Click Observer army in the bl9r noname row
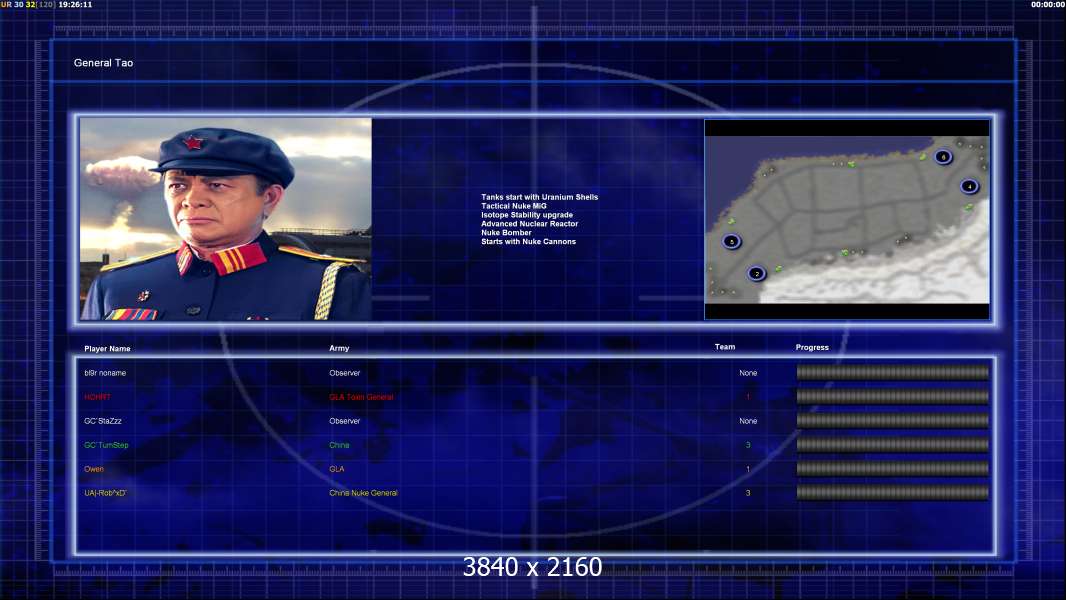Viewport: 1066px width, 600px height. click(345, 373)
